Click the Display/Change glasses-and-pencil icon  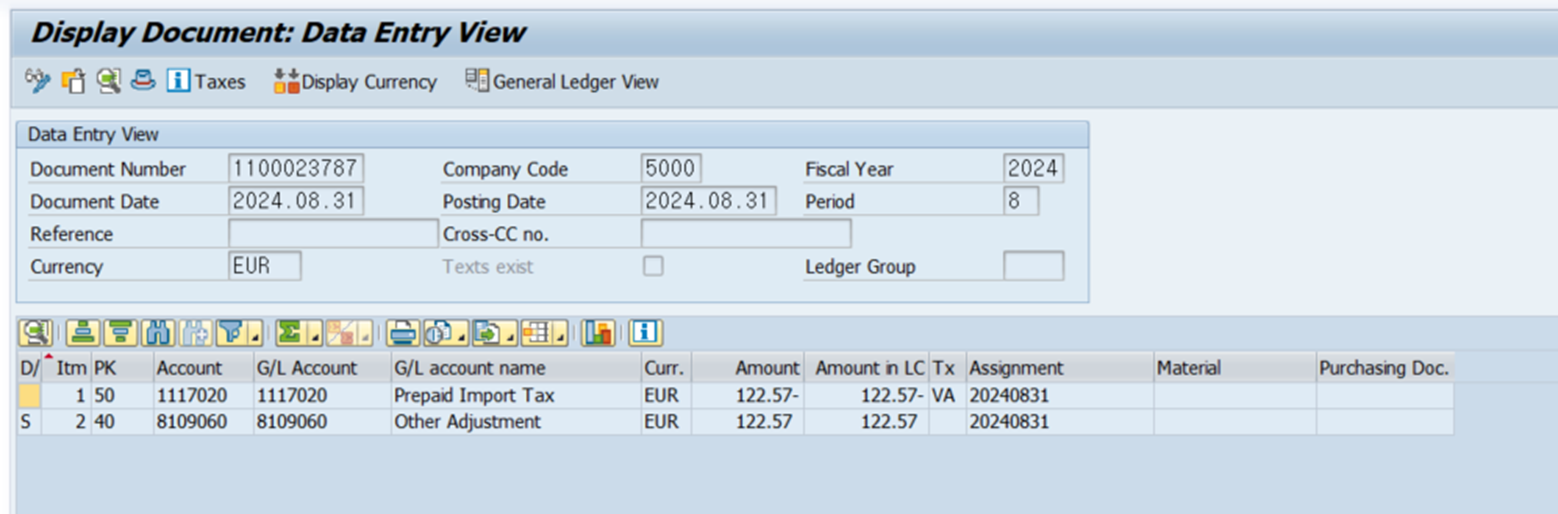[x=37, y=81]
